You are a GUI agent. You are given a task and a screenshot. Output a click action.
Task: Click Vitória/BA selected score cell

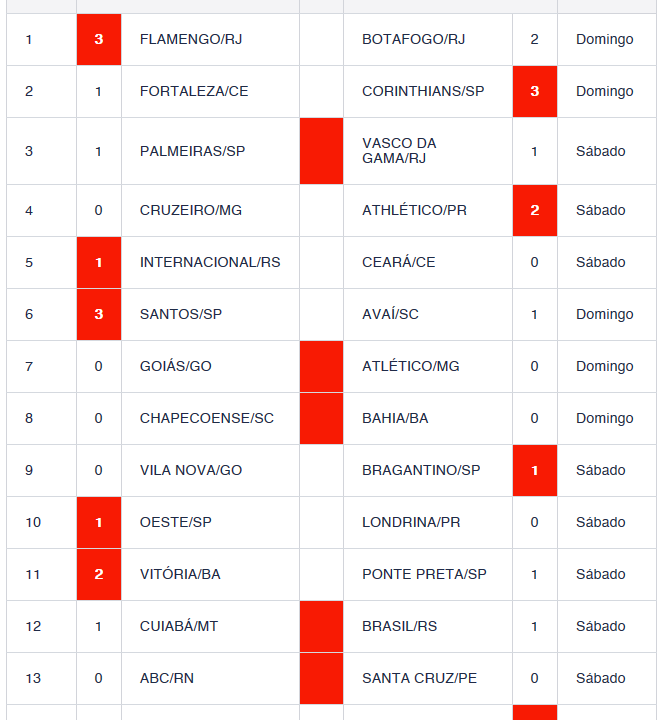99,574
